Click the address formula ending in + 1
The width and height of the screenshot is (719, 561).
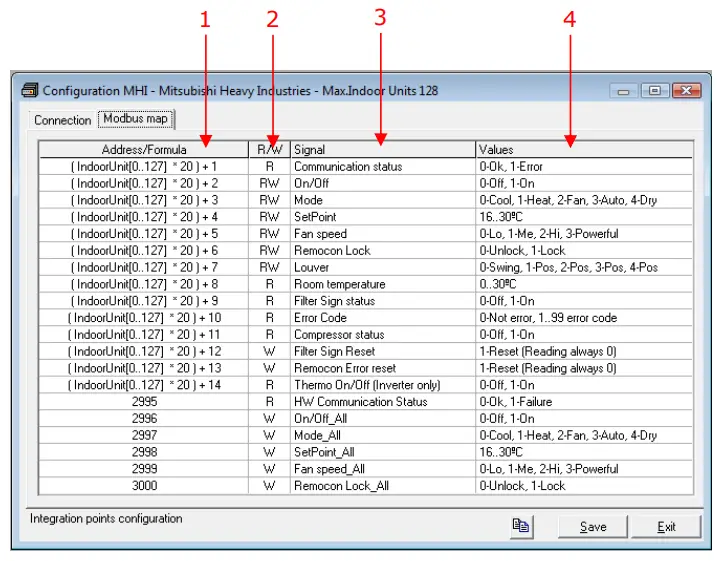pos(144,167)
